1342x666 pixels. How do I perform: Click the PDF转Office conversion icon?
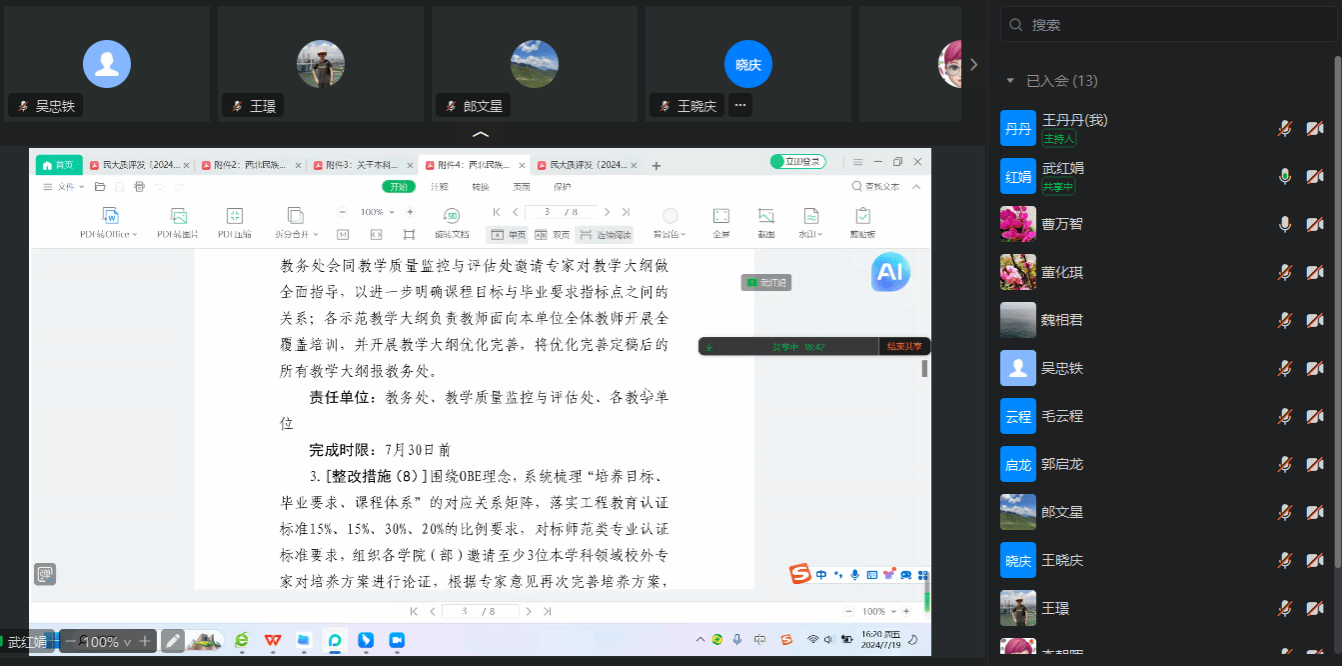tap(111, 216)
